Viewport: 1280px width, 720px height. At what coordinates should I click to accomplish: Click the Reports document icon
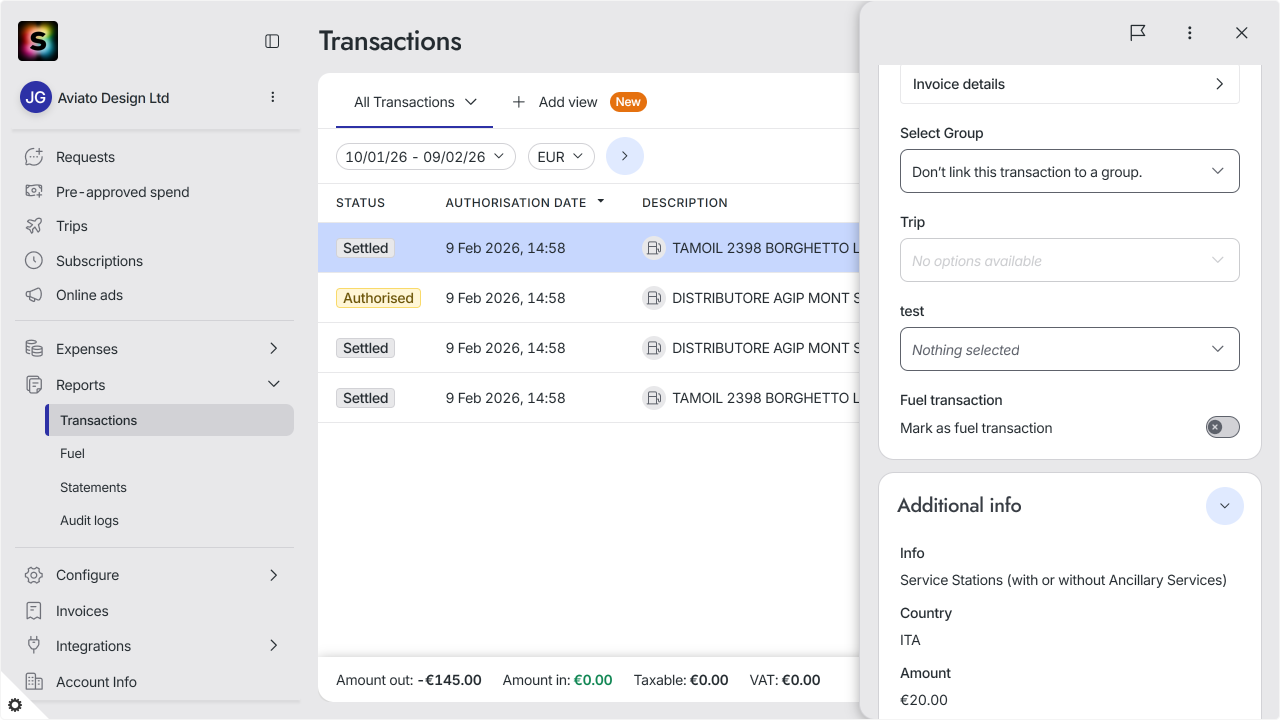tap(34, 385)
